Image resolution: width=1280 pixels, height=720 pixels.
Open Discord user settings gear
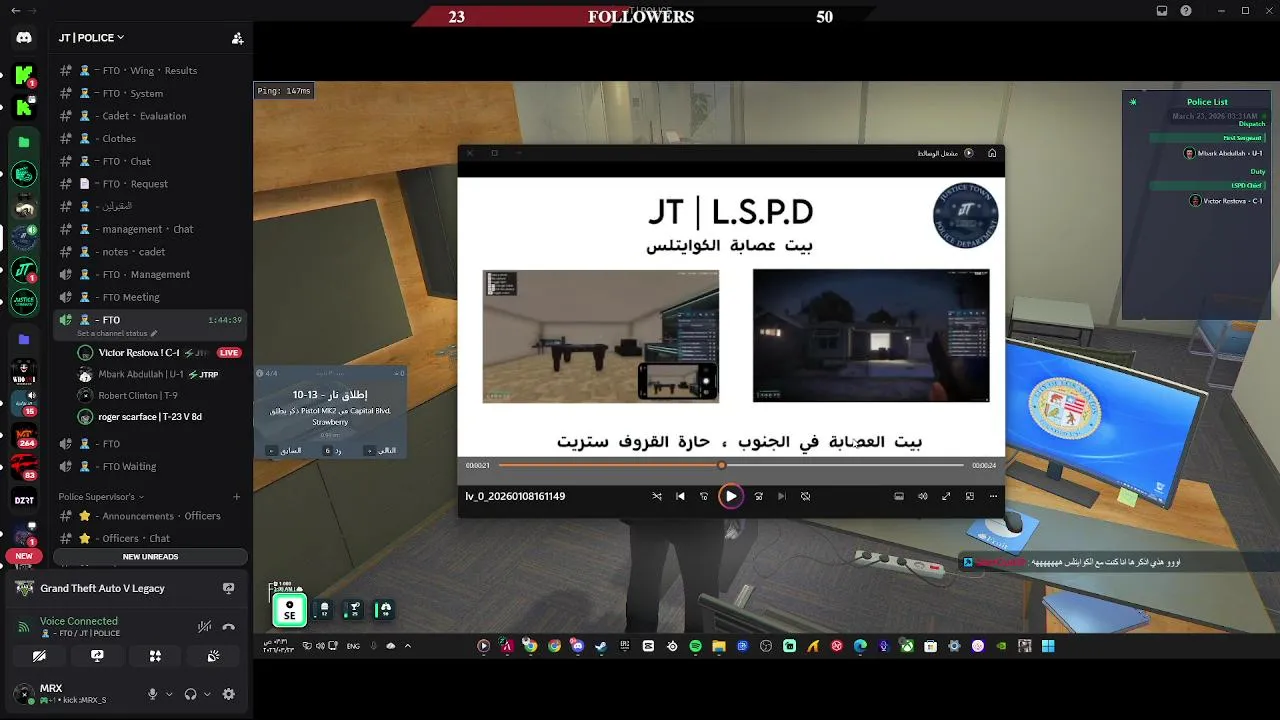click(229, 694)
